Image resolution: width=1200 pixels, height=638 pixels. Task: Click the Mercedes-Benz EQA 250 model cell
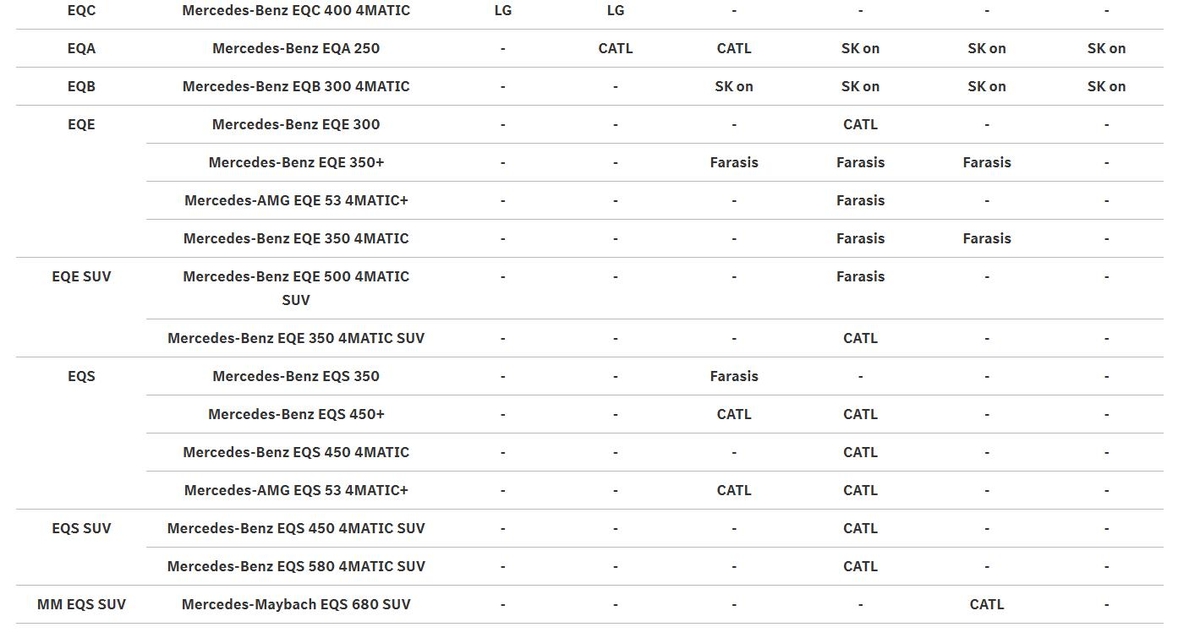click(295, 48)
